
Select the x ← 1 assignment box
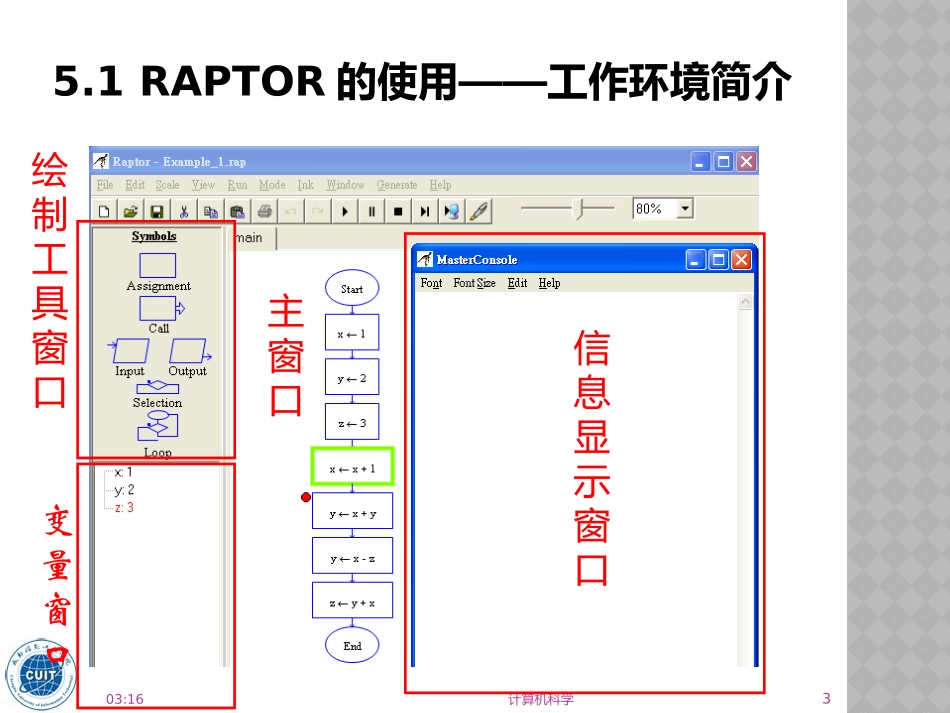352,333
